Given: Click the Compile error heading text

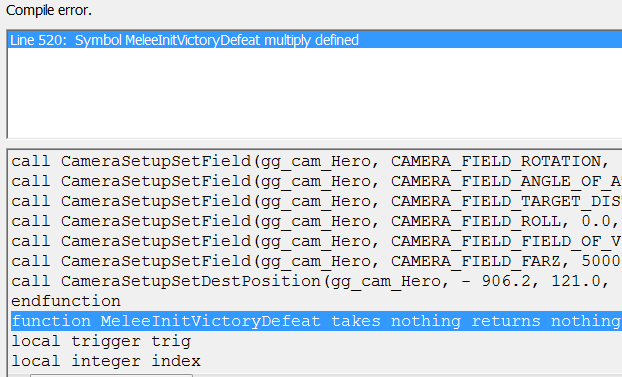Looking at the screenshot, I should coord(49,10).
